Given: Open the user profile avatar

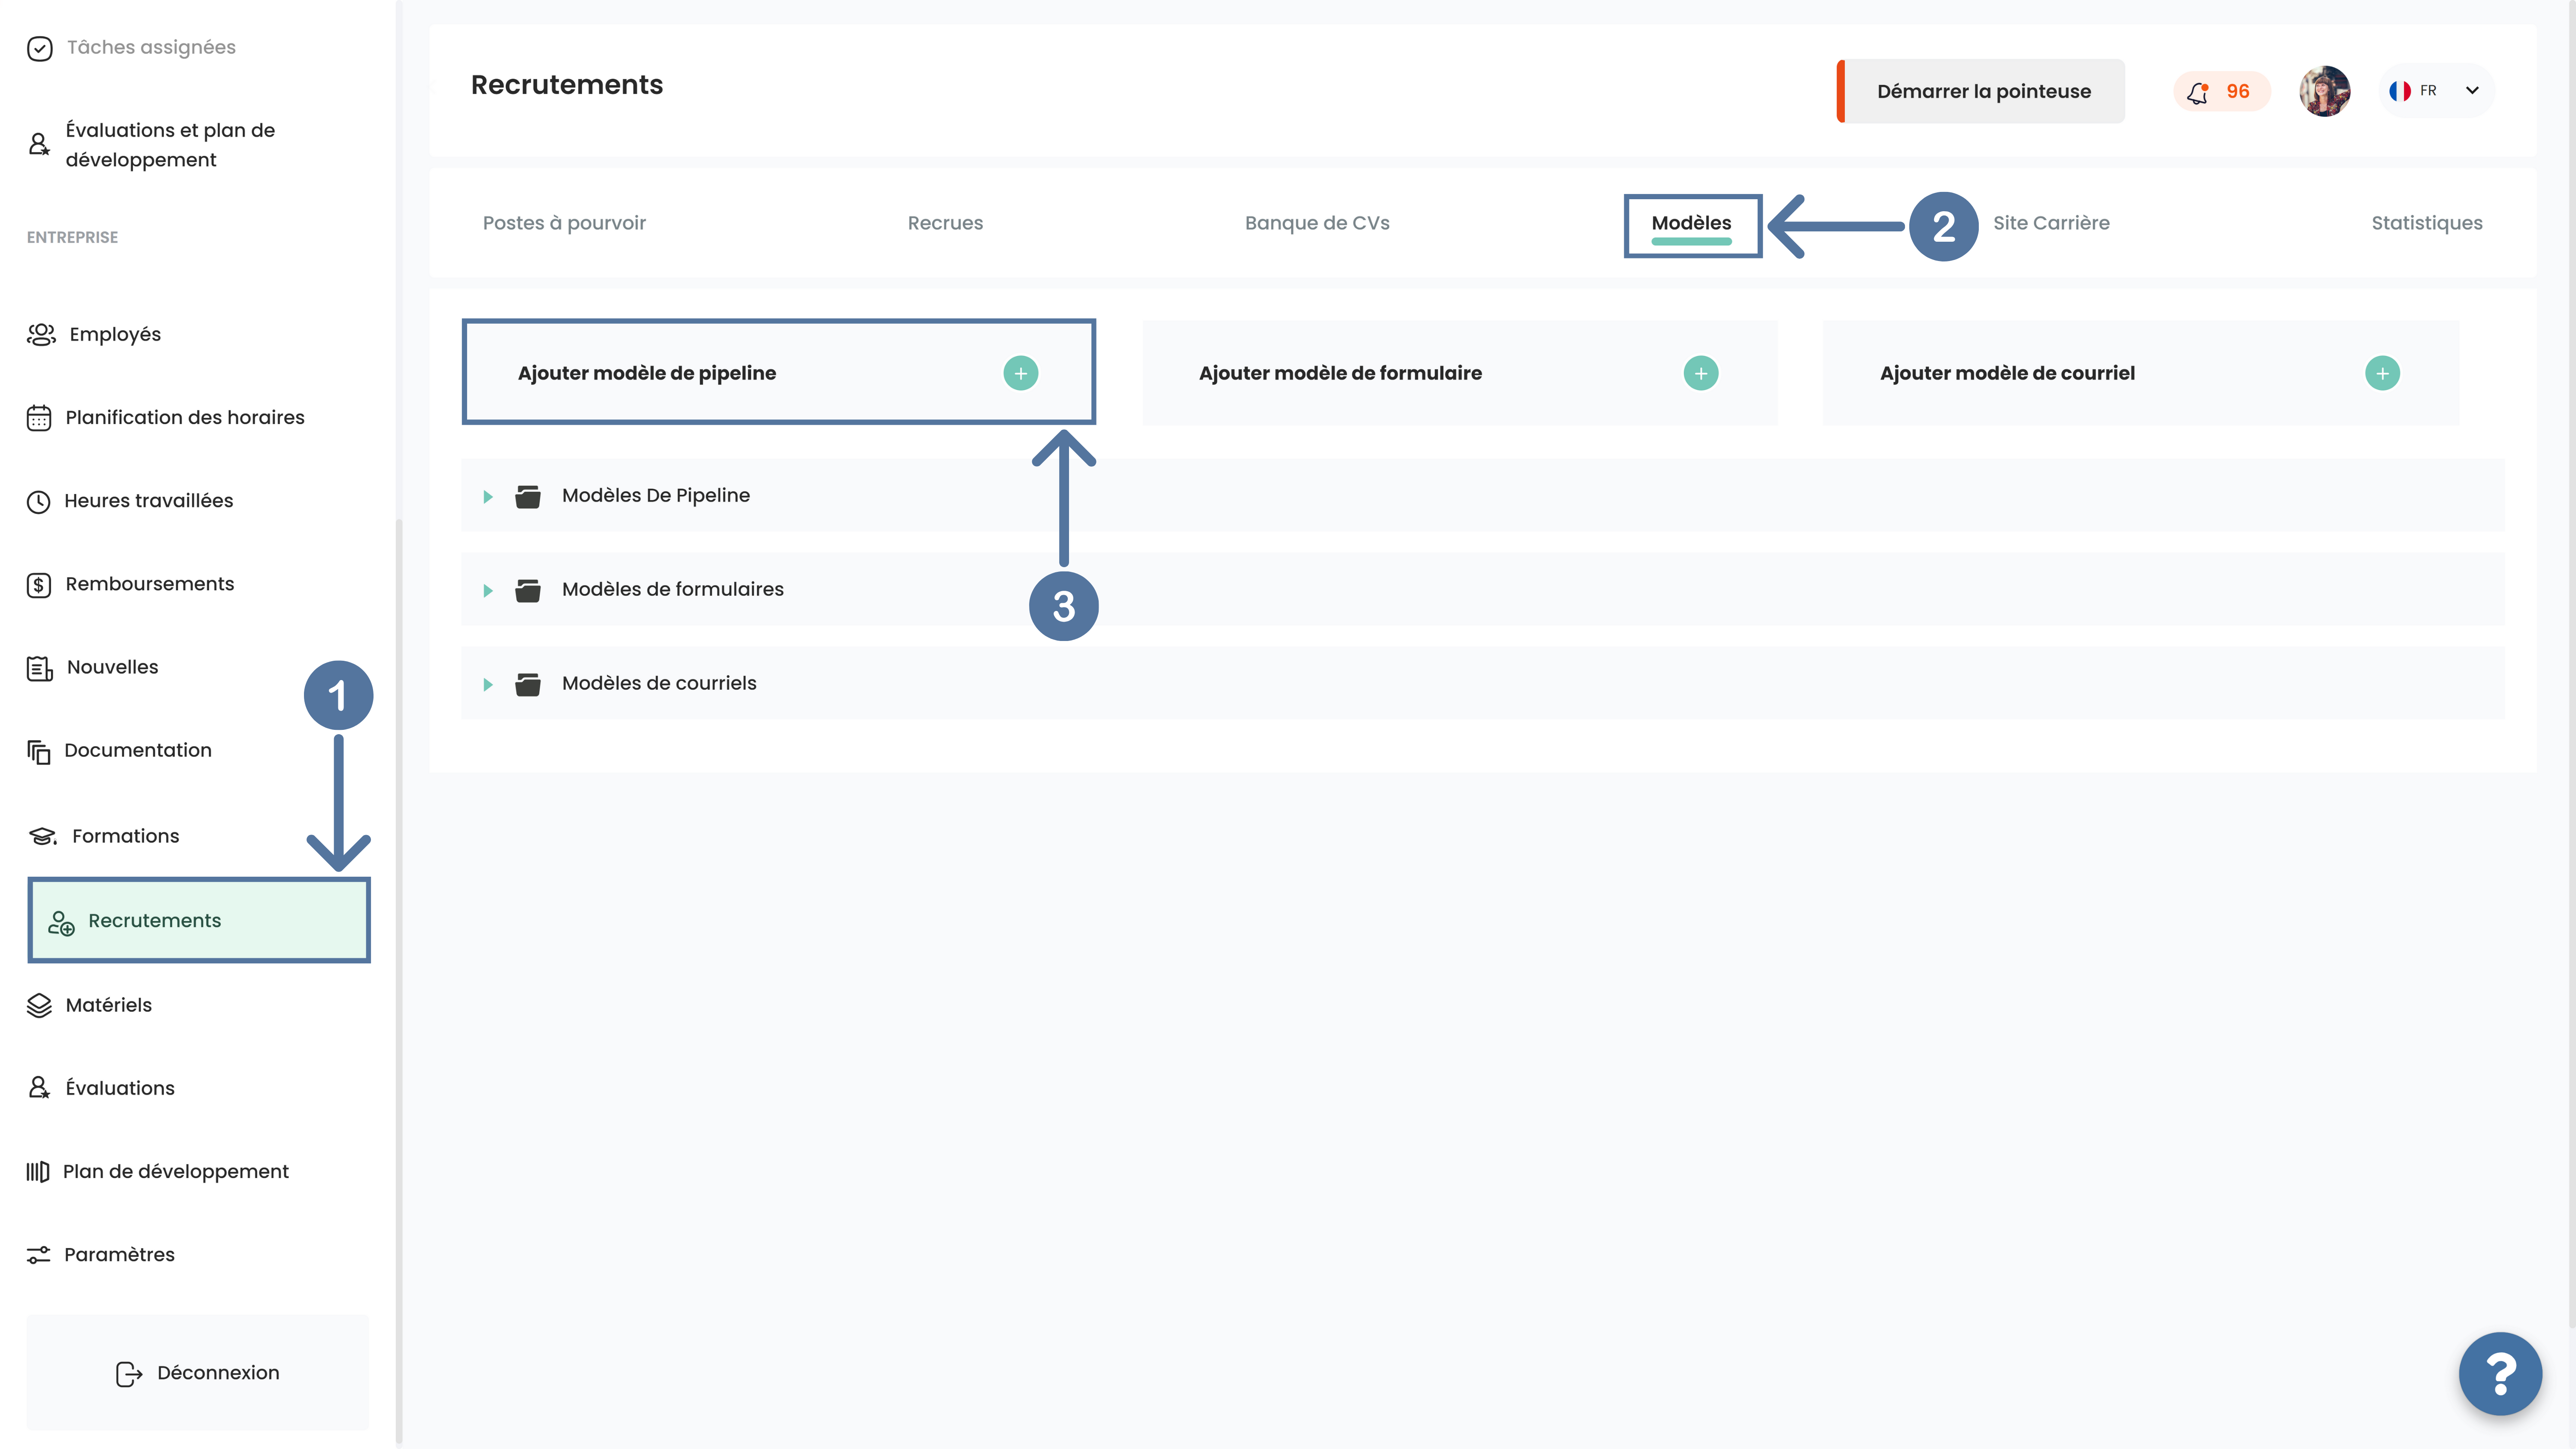Looking at the screenshot, I should [x=2324, y=91].
